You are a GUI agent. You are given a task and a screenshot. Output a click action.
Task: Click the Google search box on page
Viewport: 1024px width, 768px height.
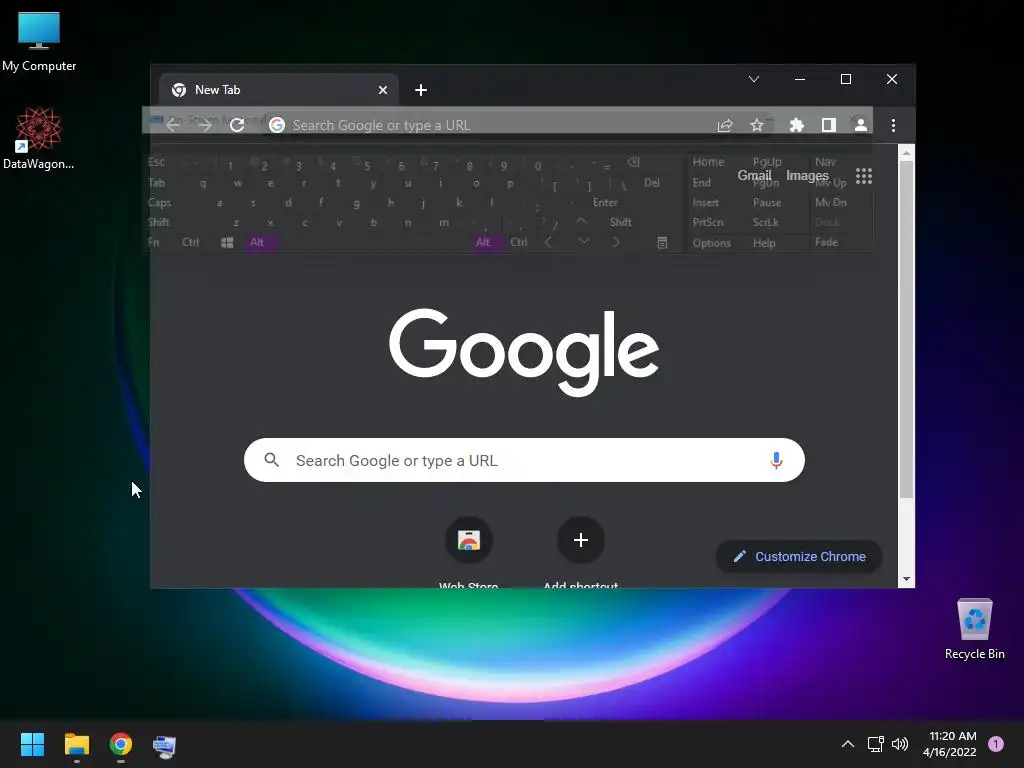(524, 460)
